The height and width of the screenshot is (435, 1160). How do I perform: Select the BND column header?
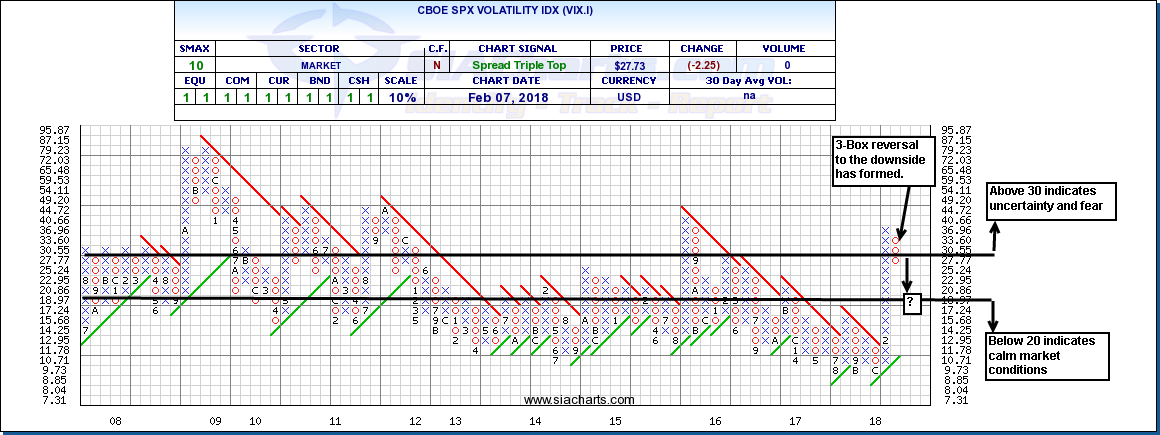(x=317, y=81)
